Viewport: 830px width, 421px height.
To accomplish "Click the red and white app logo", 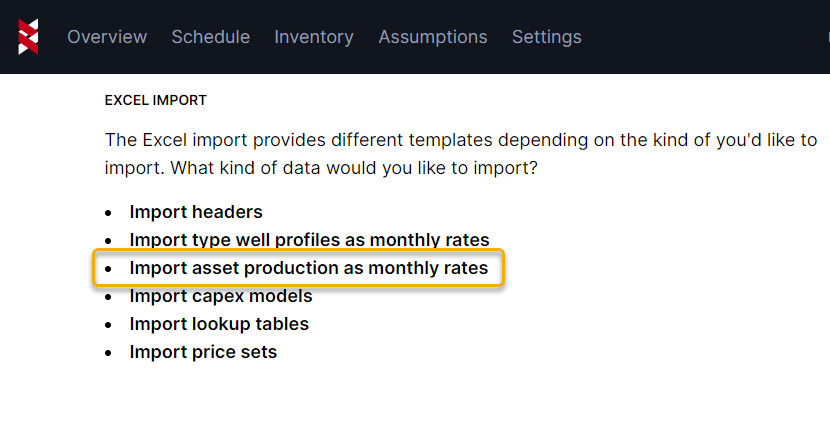I will click(x=28, y=37).
